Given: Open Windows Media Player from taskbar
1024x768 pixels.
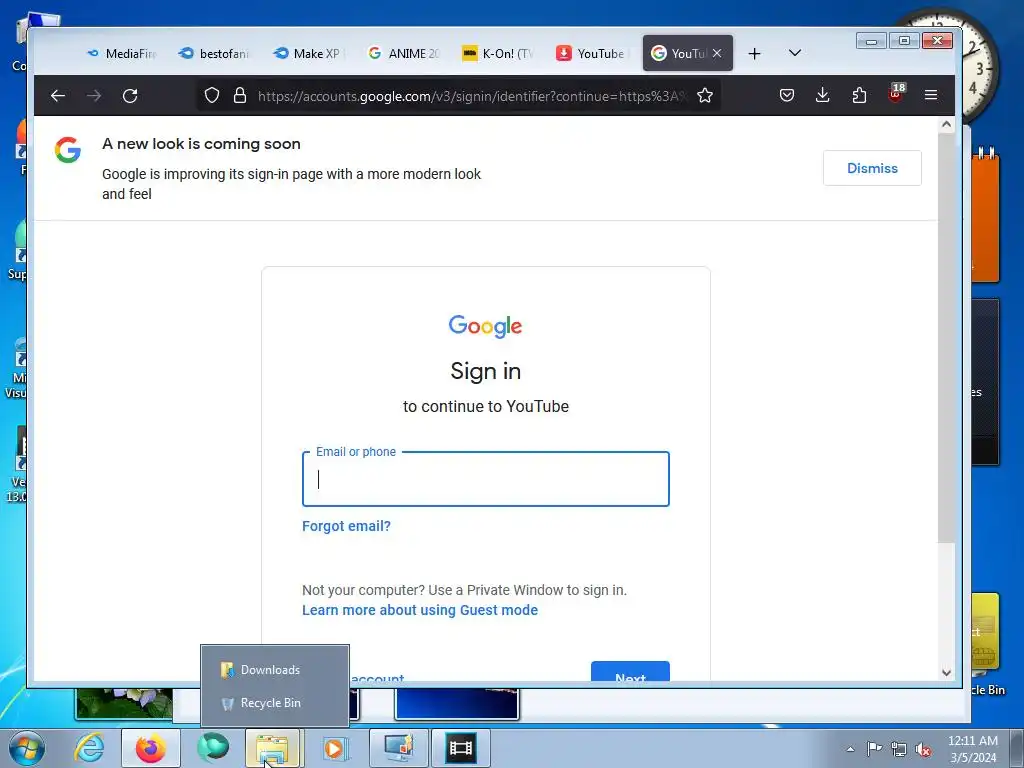Looking at the screenshot, I should [334, 748].
